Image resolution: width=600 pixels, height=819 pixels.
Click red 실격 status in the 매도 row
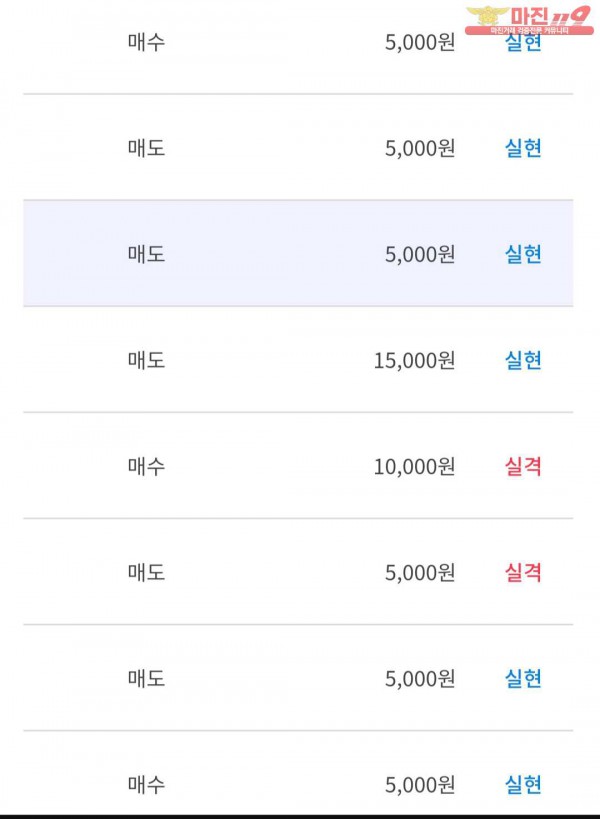point(523,572)
